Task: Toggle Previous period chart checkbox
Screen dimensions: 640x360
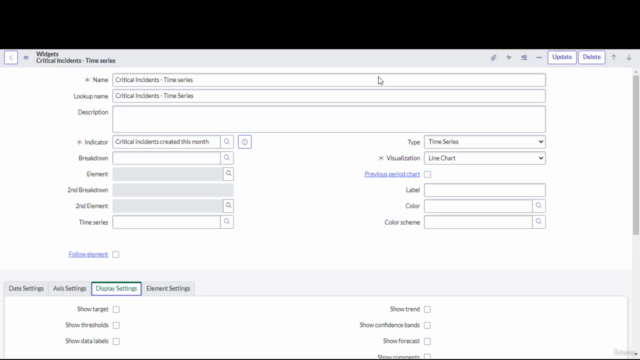Action: [x=427, y=174]
